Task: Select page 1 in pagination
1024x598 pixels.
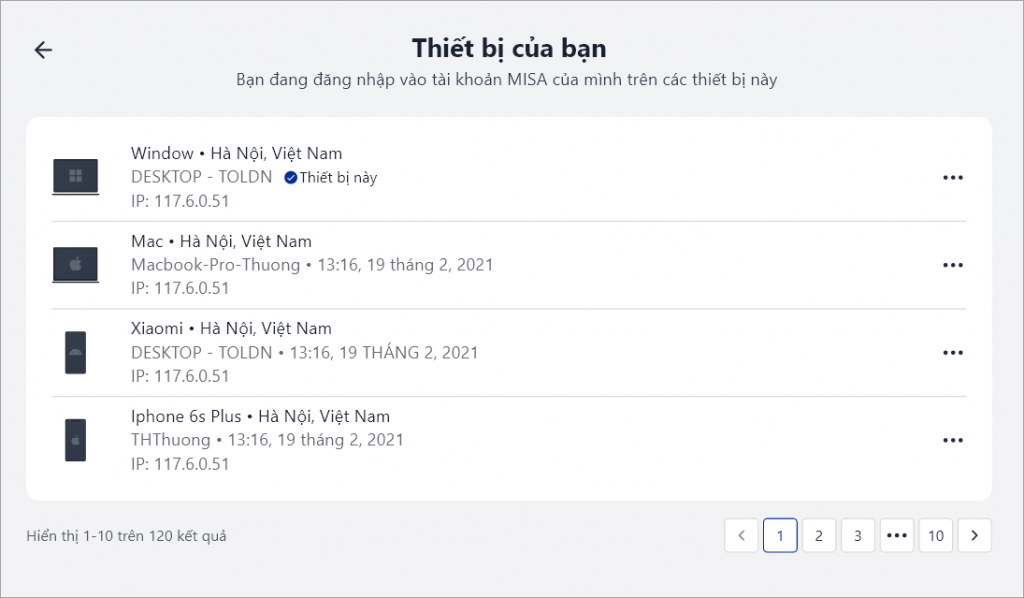Action: click(x=780, y=535)
